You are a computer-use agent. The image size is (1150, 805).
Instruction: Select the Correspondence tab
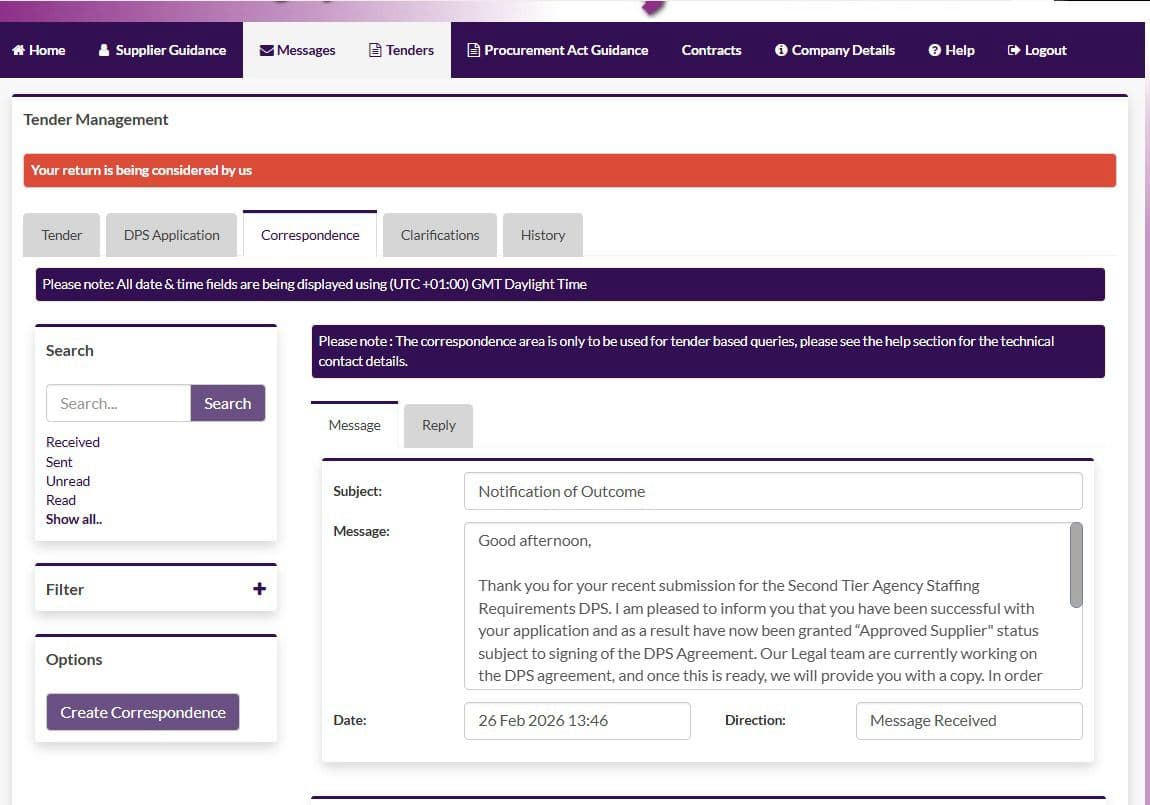pyautogui.click(x=310, y=235)
